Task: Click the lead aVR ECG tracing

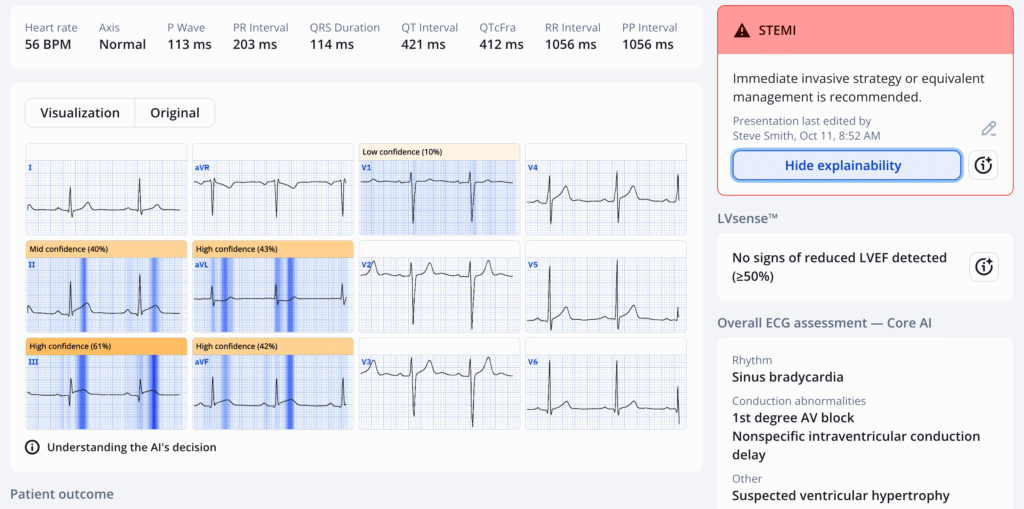Action: [273, 190]
